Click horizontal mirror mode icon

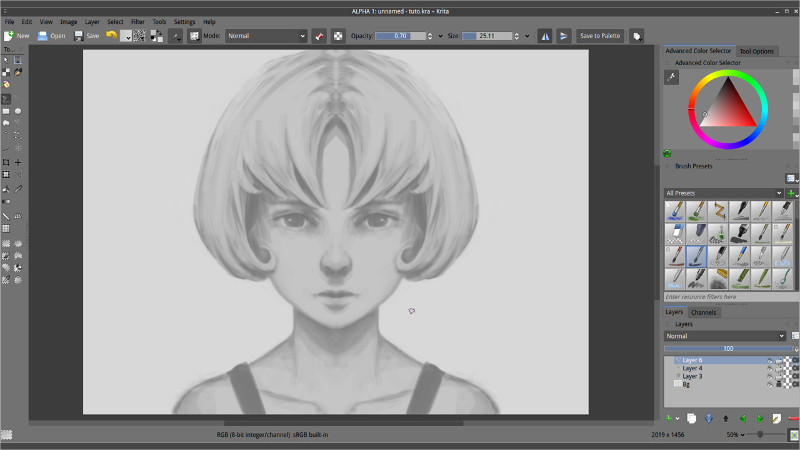coord(545,36)
